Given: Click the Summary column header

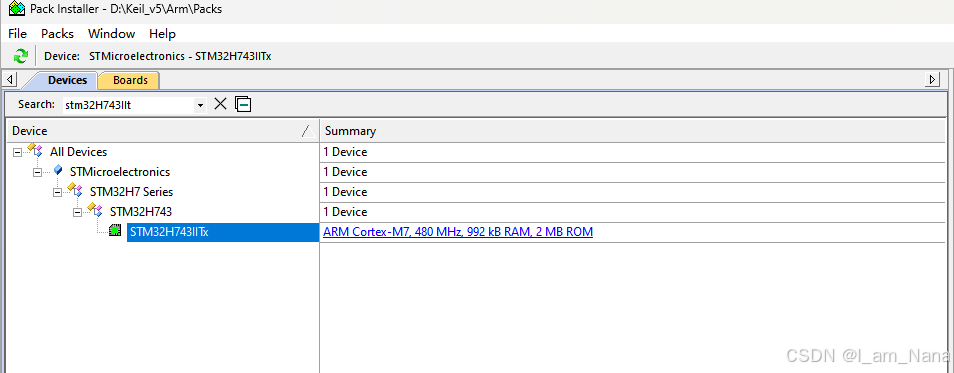Looking at the screenshot, I should tap(633, 131).
